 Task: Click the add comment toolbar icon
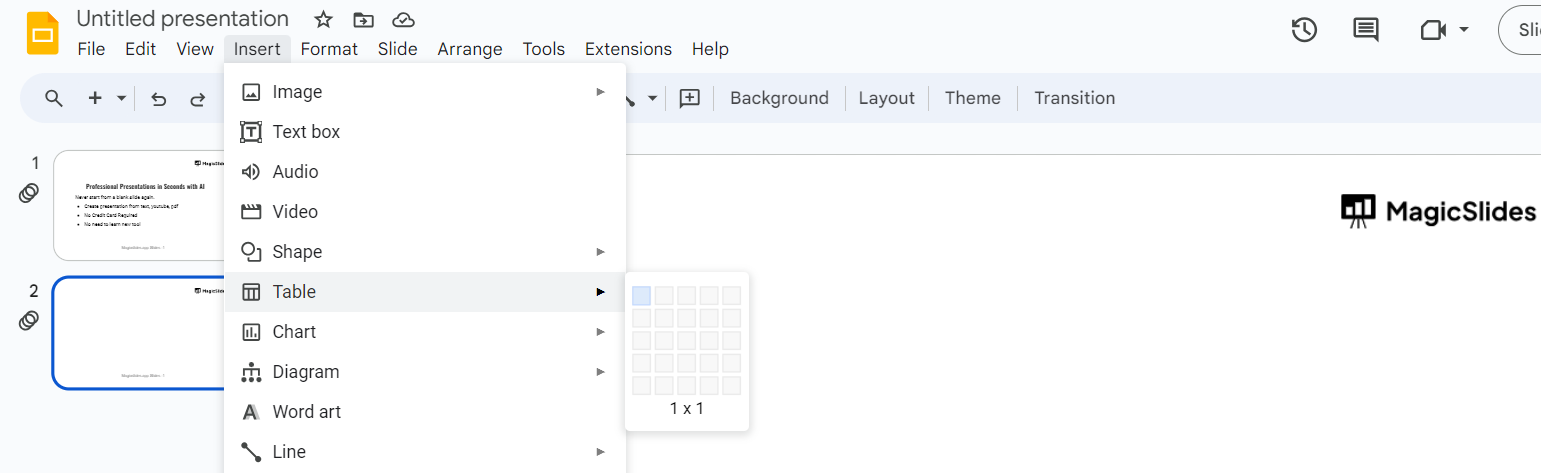click(689, 98)
